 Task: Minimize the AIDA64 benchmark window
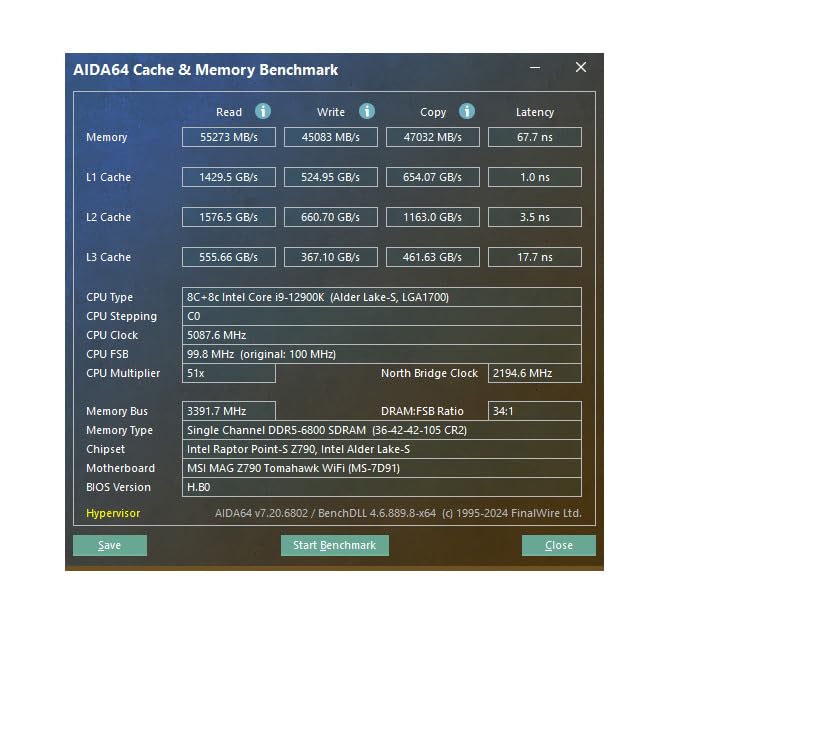(536, 68)
